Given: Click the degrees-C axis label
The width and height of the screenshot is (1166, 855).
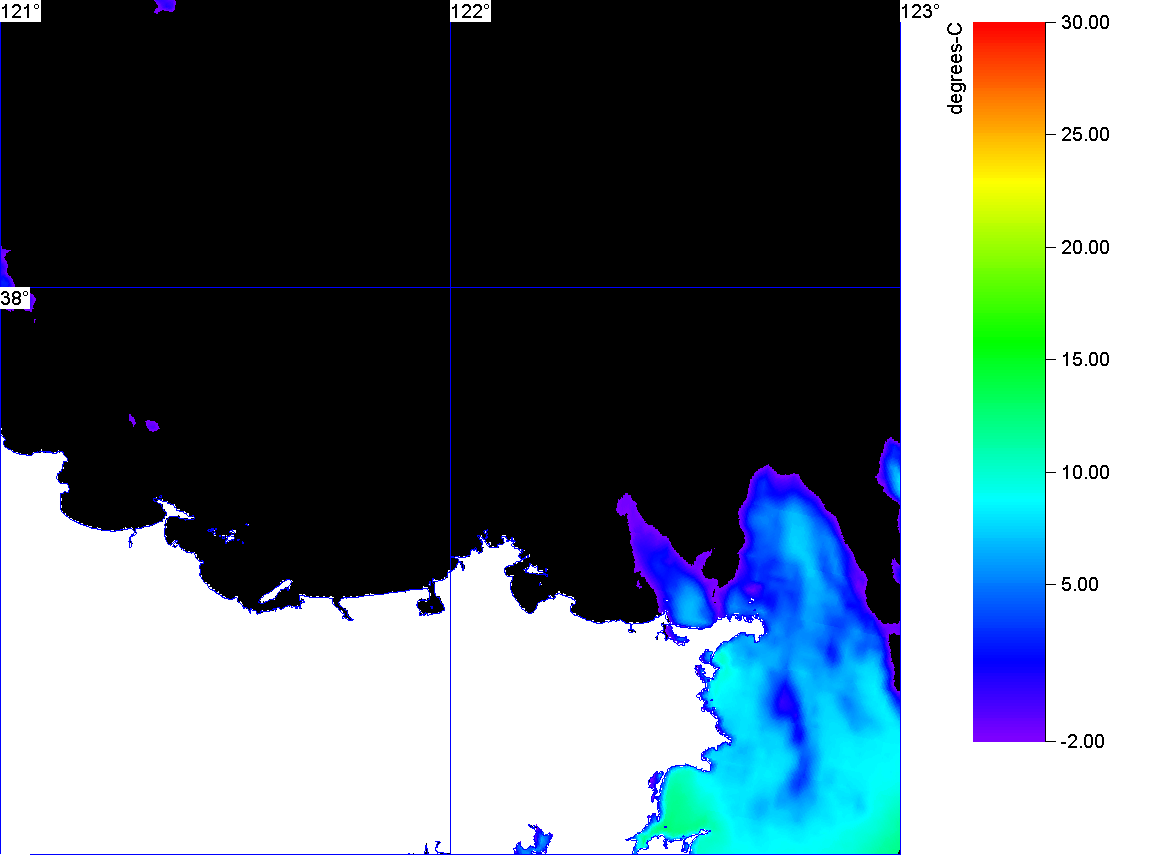Looking at the screenshot, I should click(955, 69).
